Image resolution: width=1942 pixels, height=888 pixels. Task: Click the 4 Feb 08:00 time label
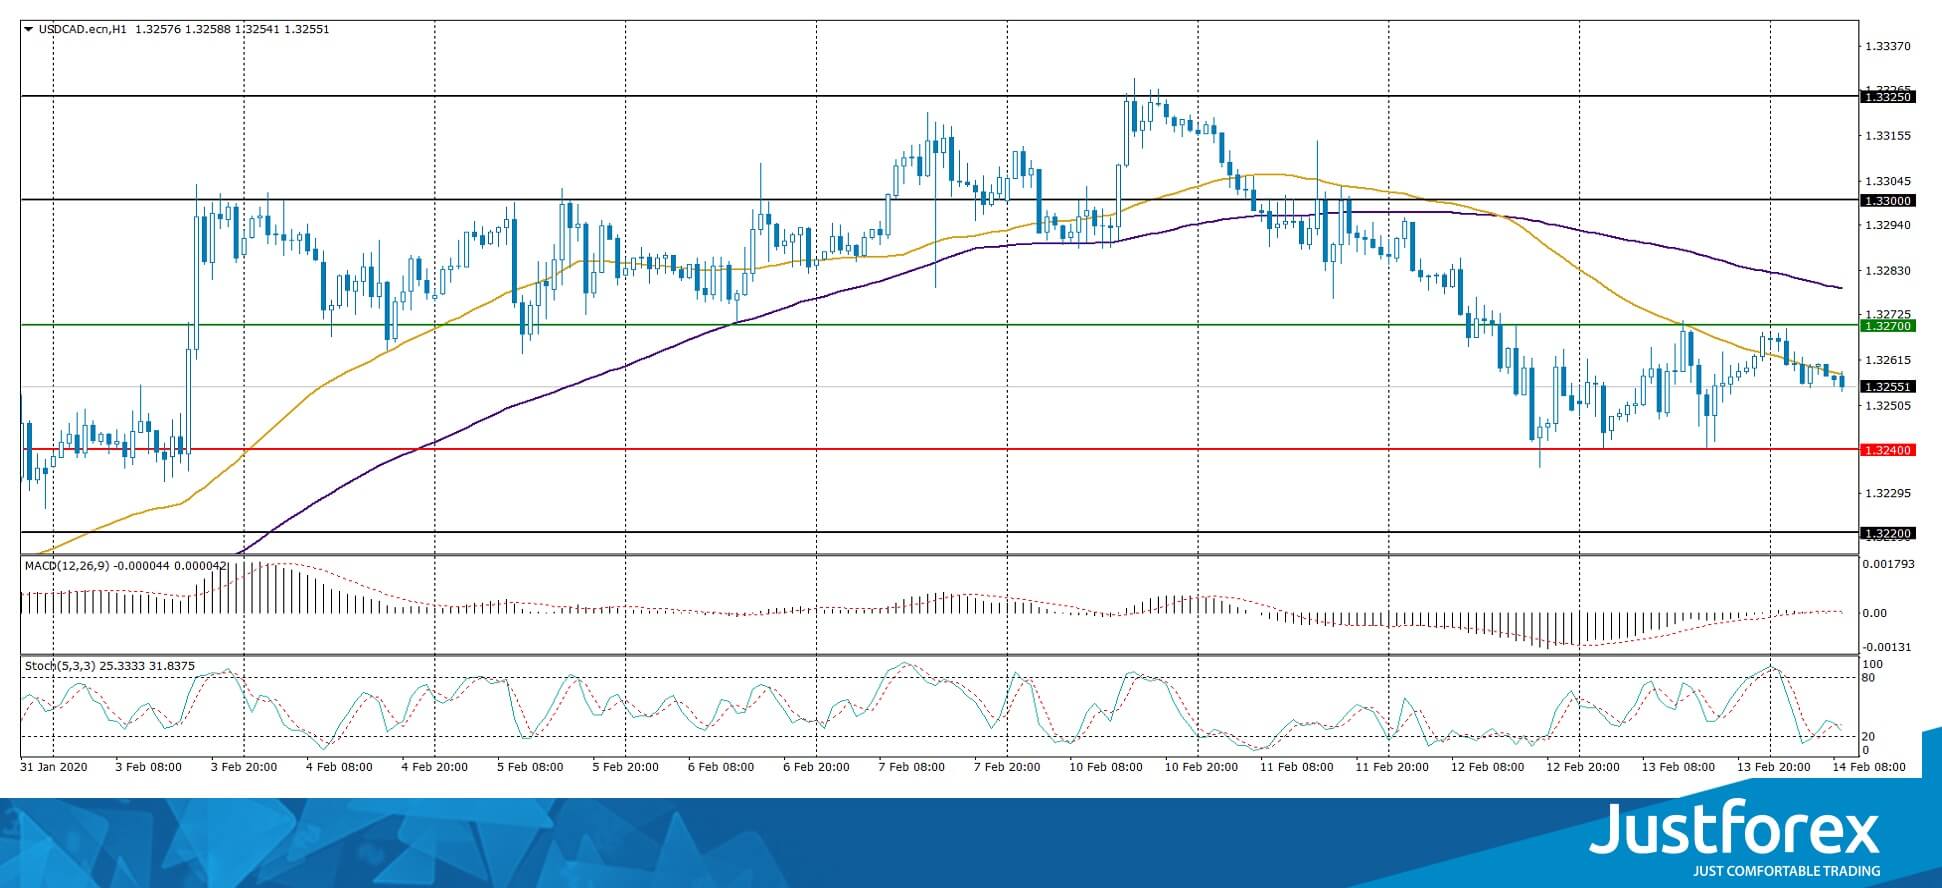[x=339, y=767]
